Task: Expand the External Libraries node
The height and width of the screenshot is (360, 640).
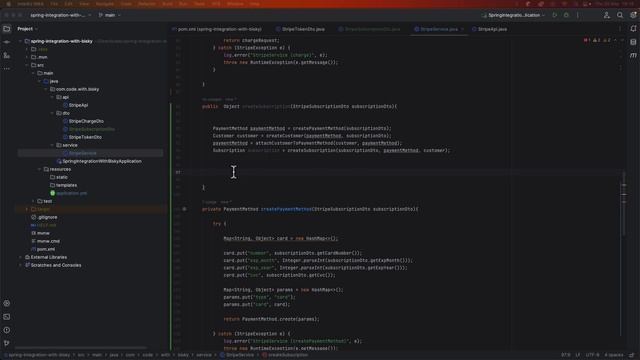Action: 20,257
